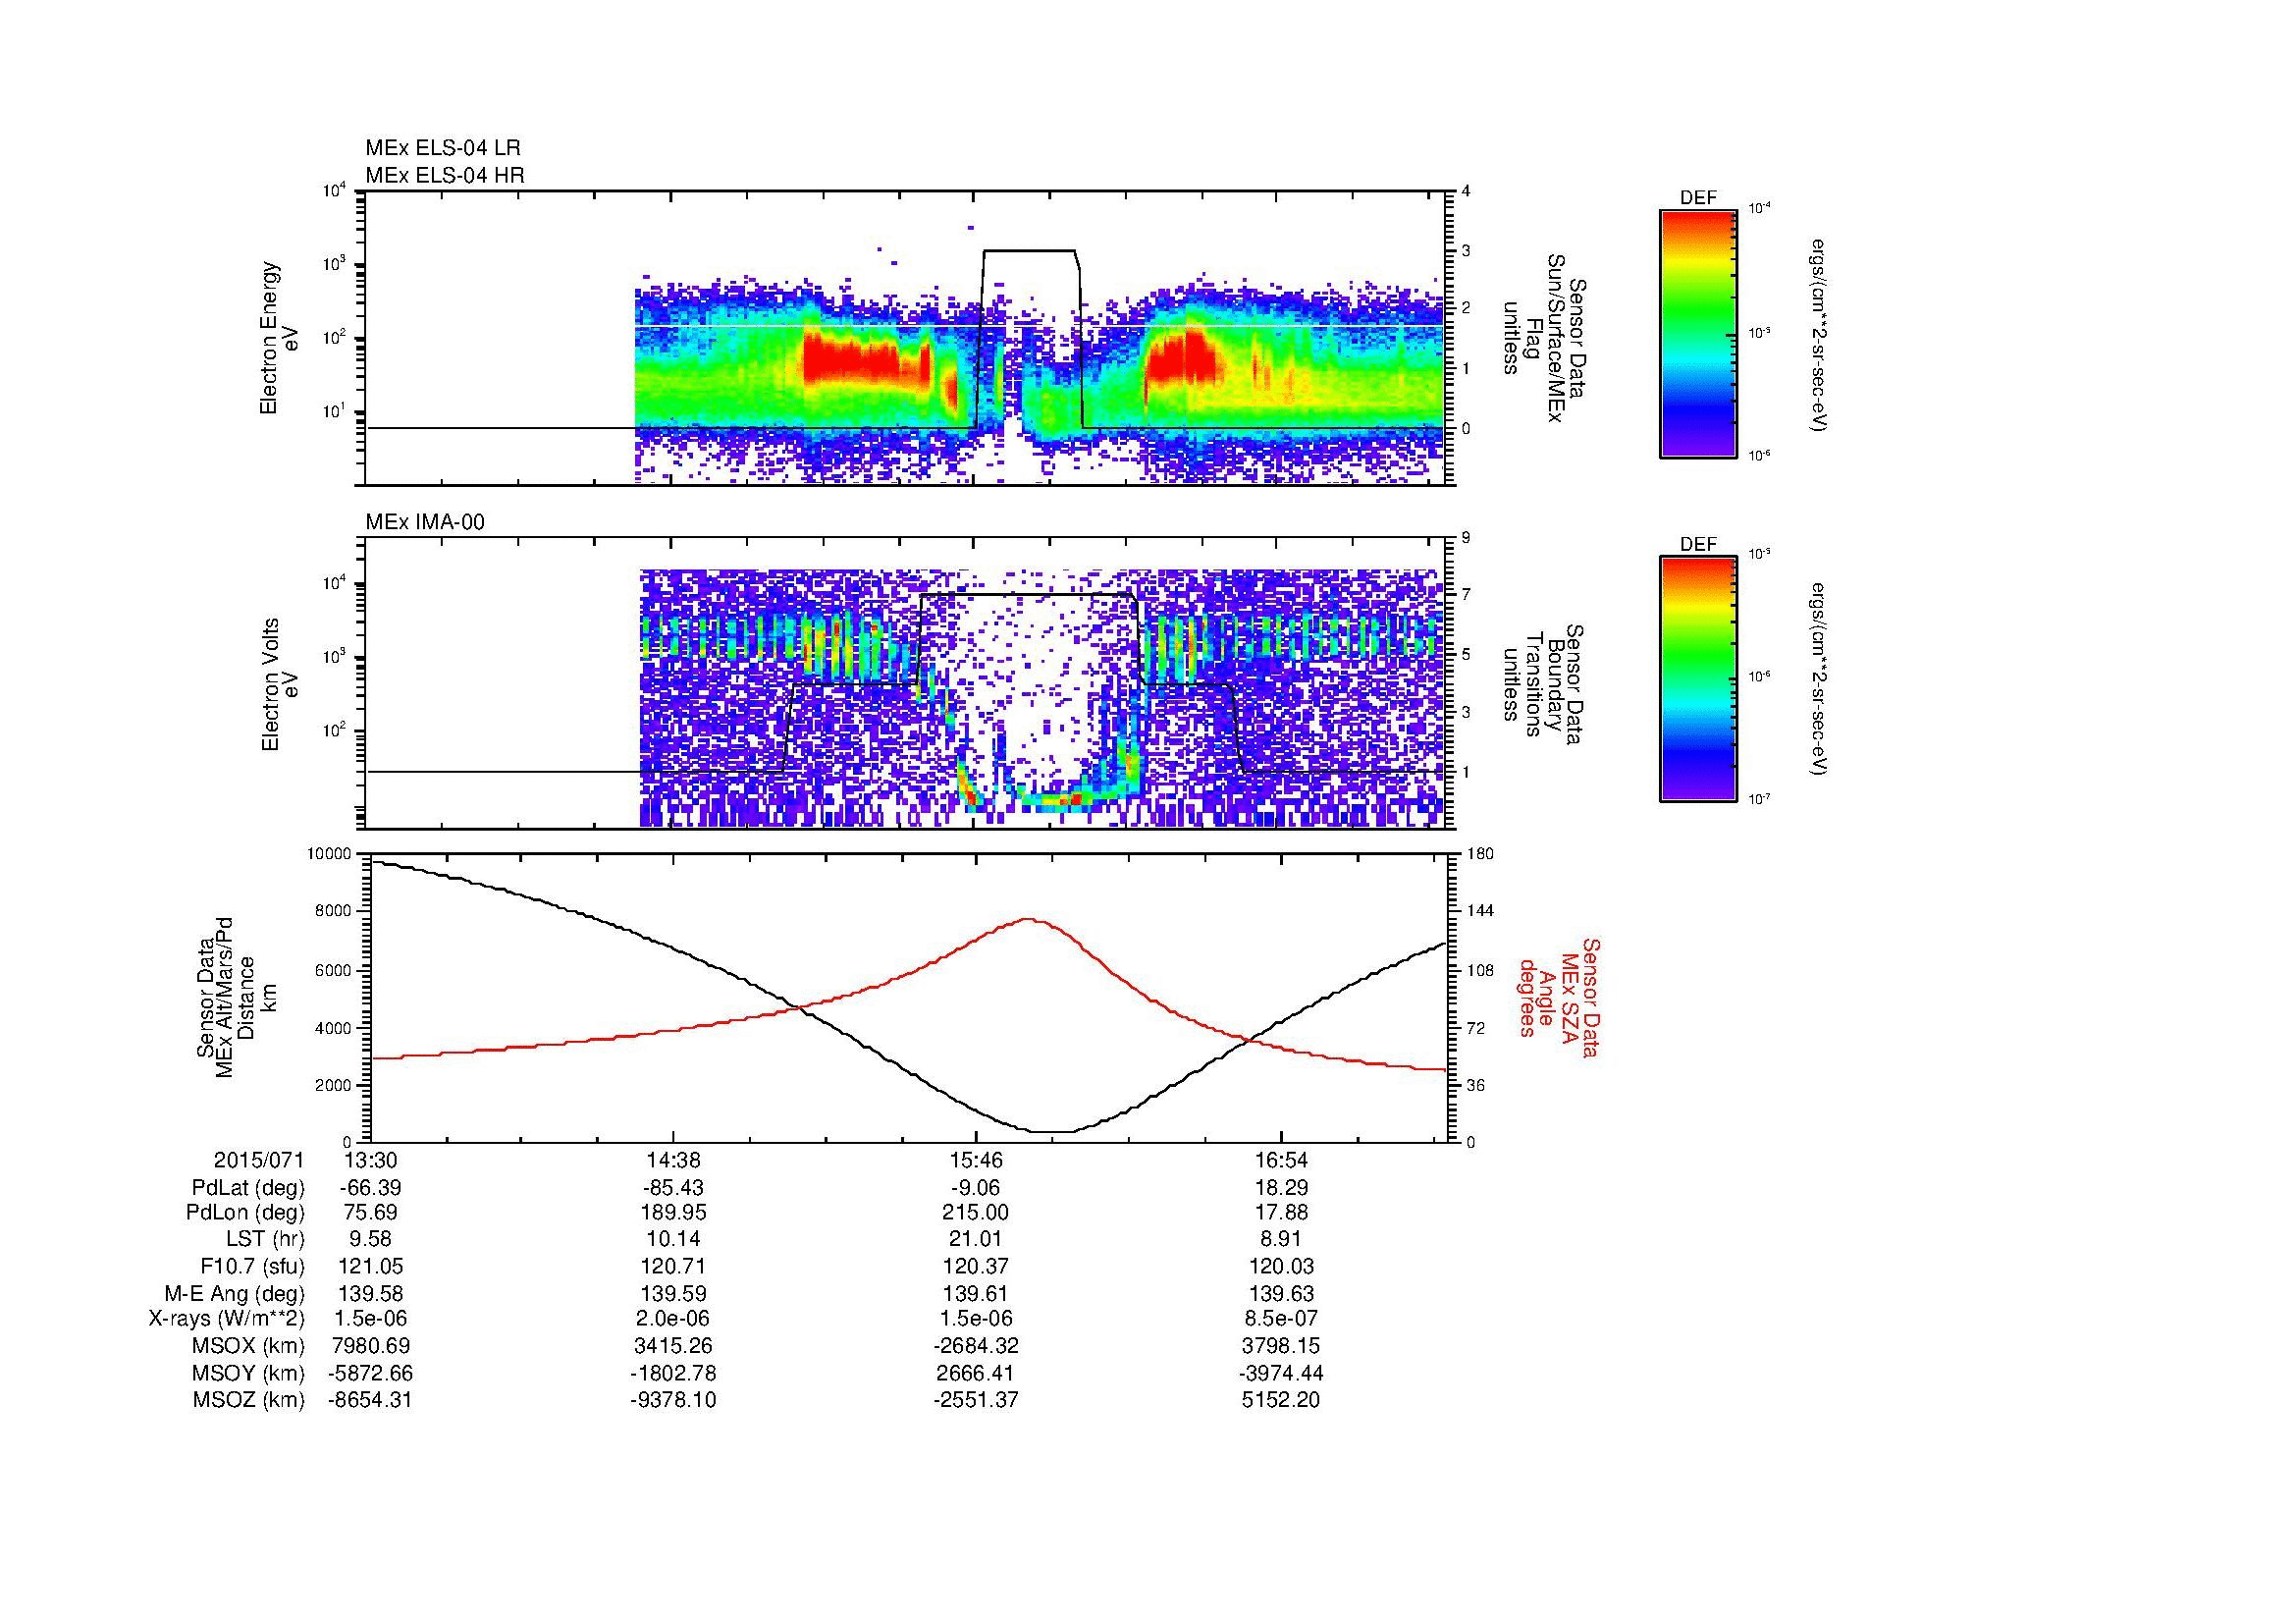Image resolution: width=2296 pixels, height=1623 pixels.
Task: Click the '16:54' time tick label
Action: click(1281, 1160)
